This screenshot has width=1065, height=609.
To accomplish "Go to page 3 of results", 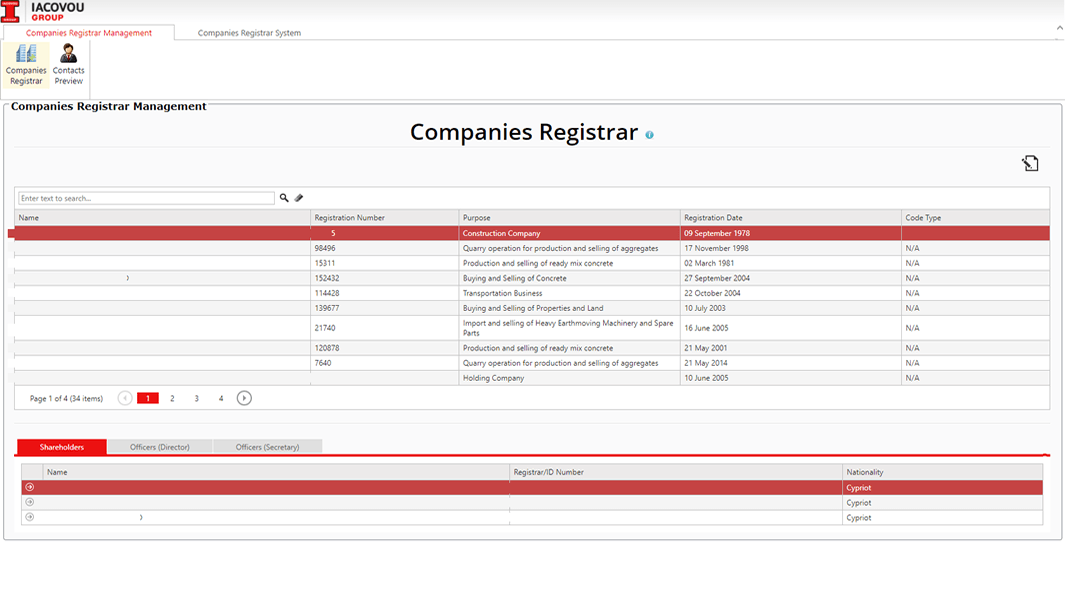I will [196, 398].
